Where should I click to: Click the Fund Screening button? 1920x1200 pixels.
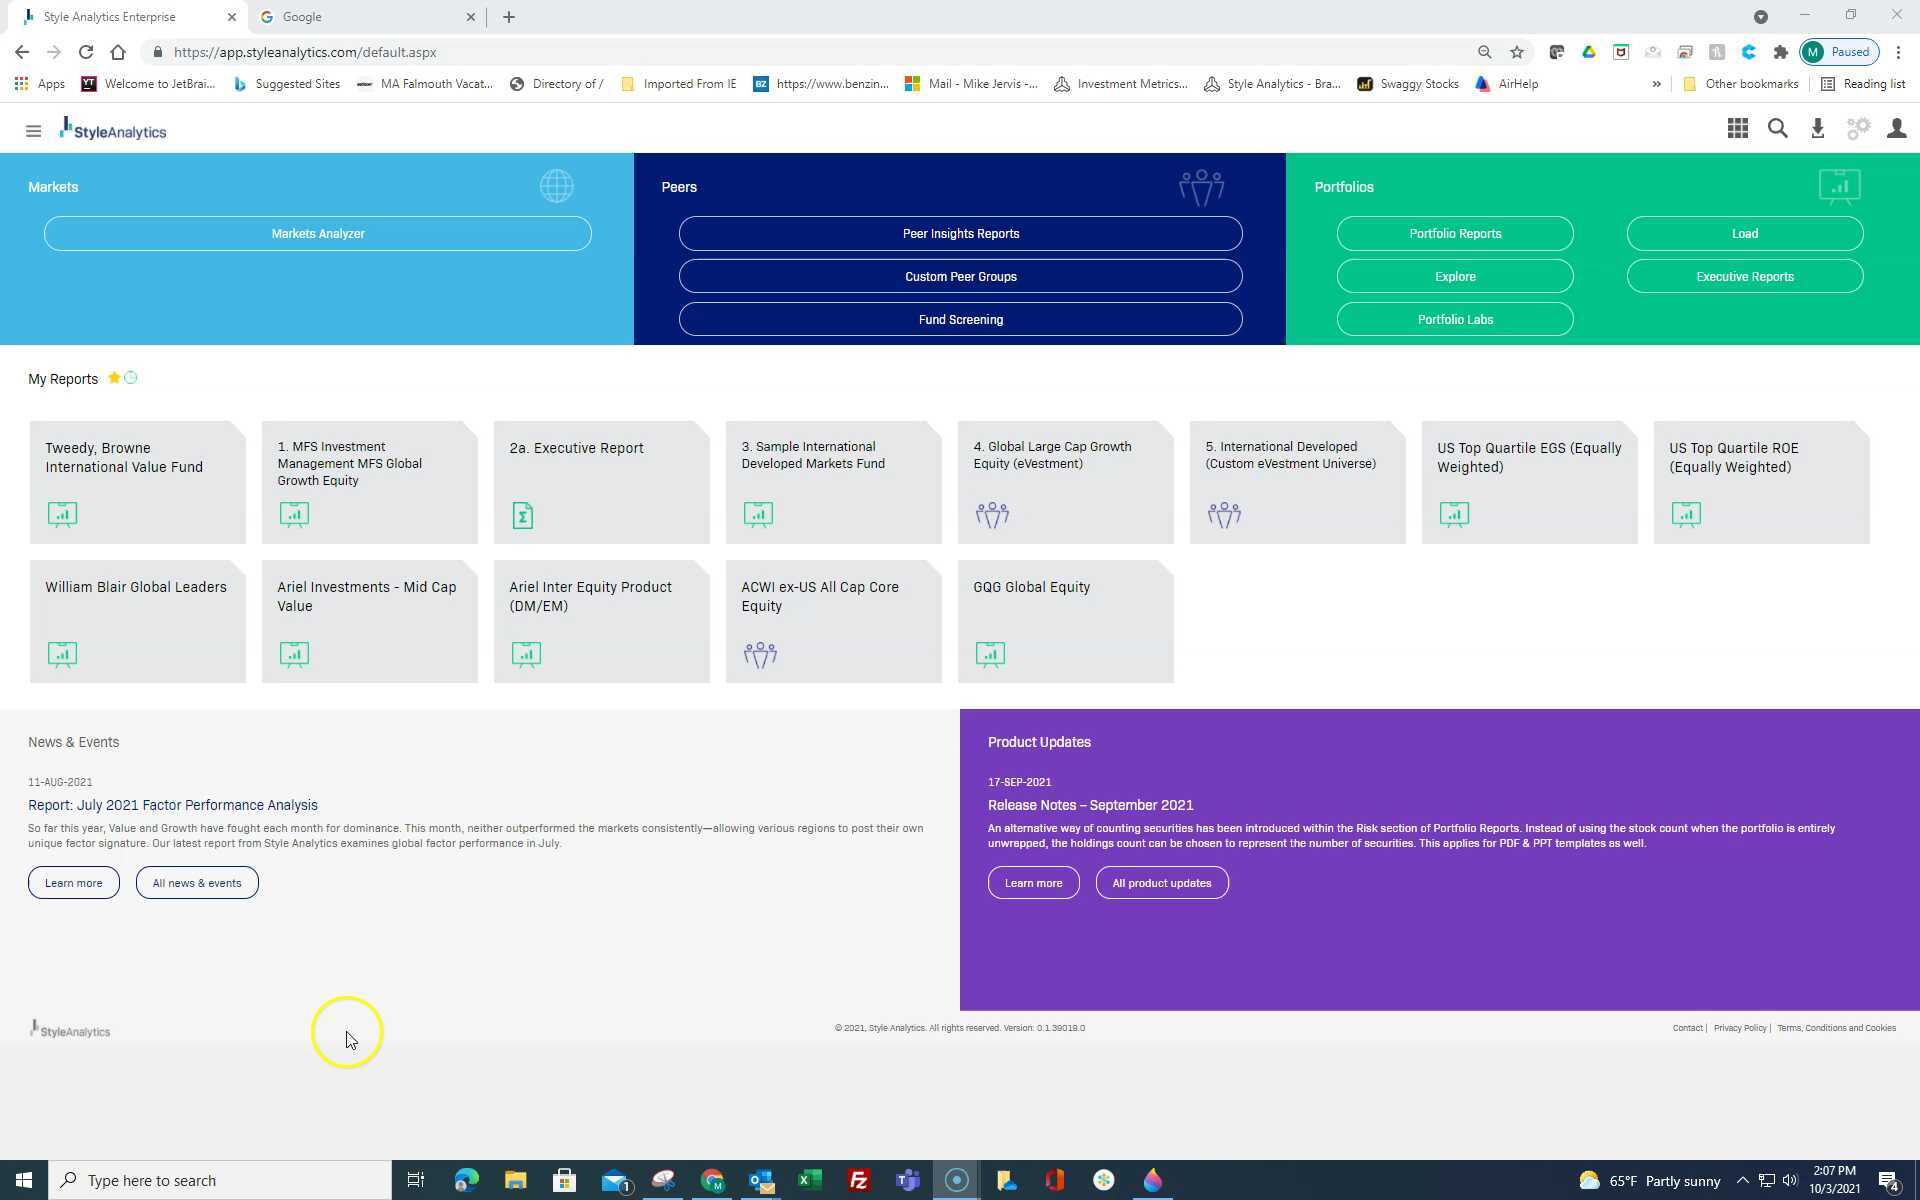point(960,320)
